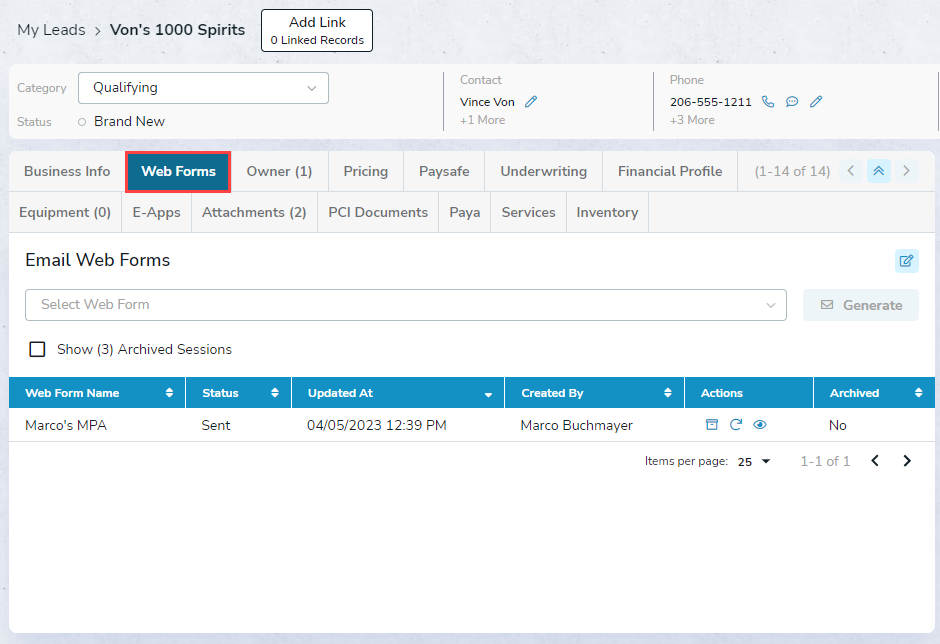Click the Email Web Forms edit icon

click(x=906, y=261)
